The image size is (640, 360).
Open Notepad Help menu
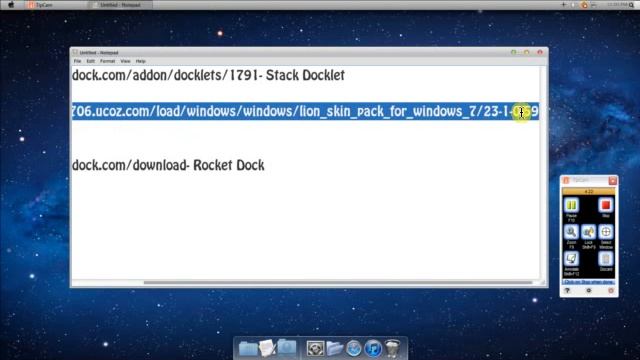(x=140, y=61)
